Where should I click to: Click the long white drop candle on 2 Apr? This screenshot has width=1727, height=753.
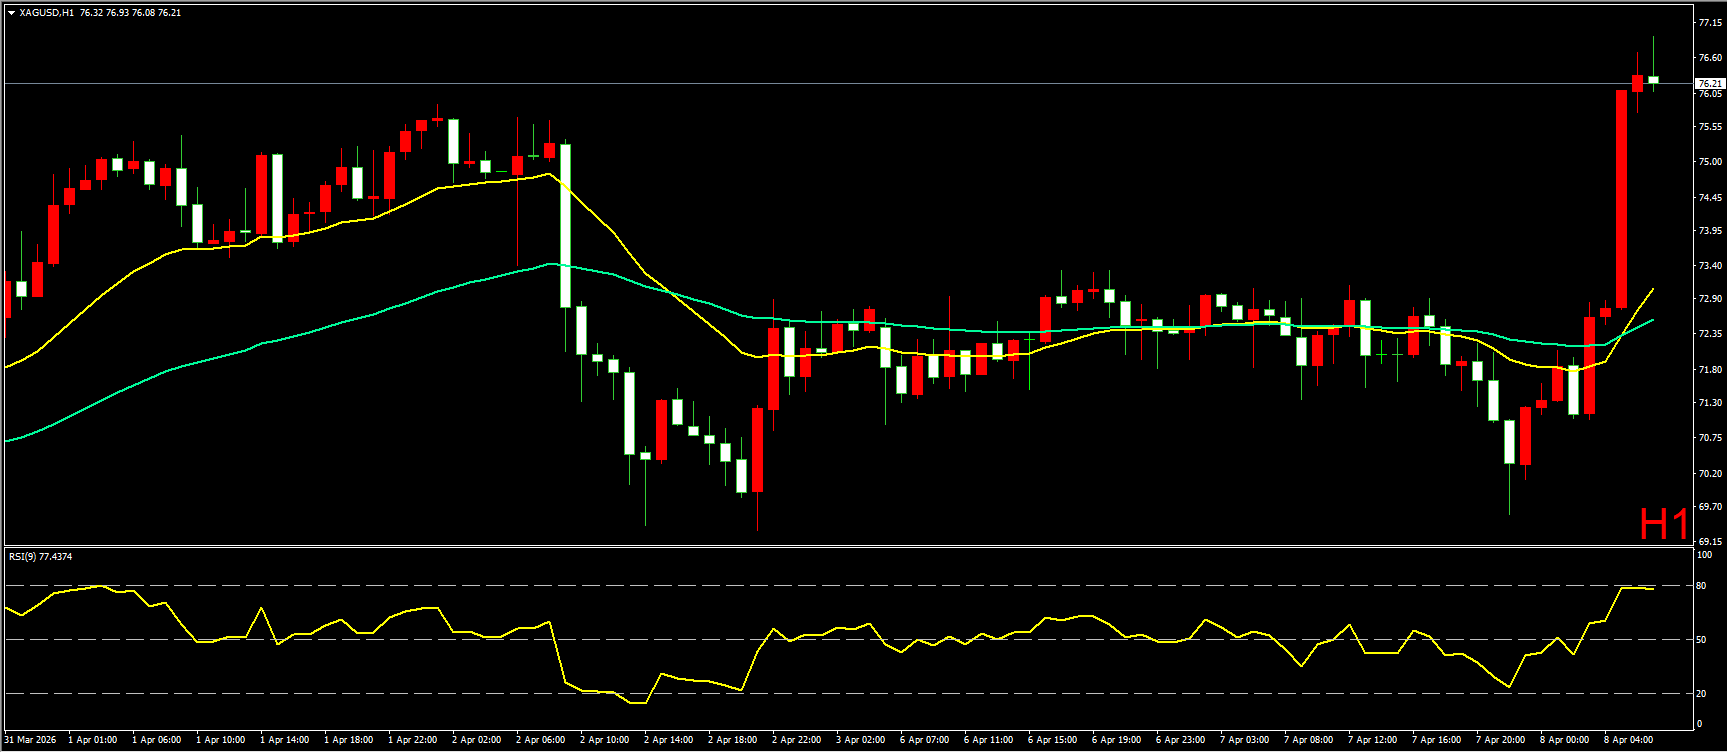point(565,225)
